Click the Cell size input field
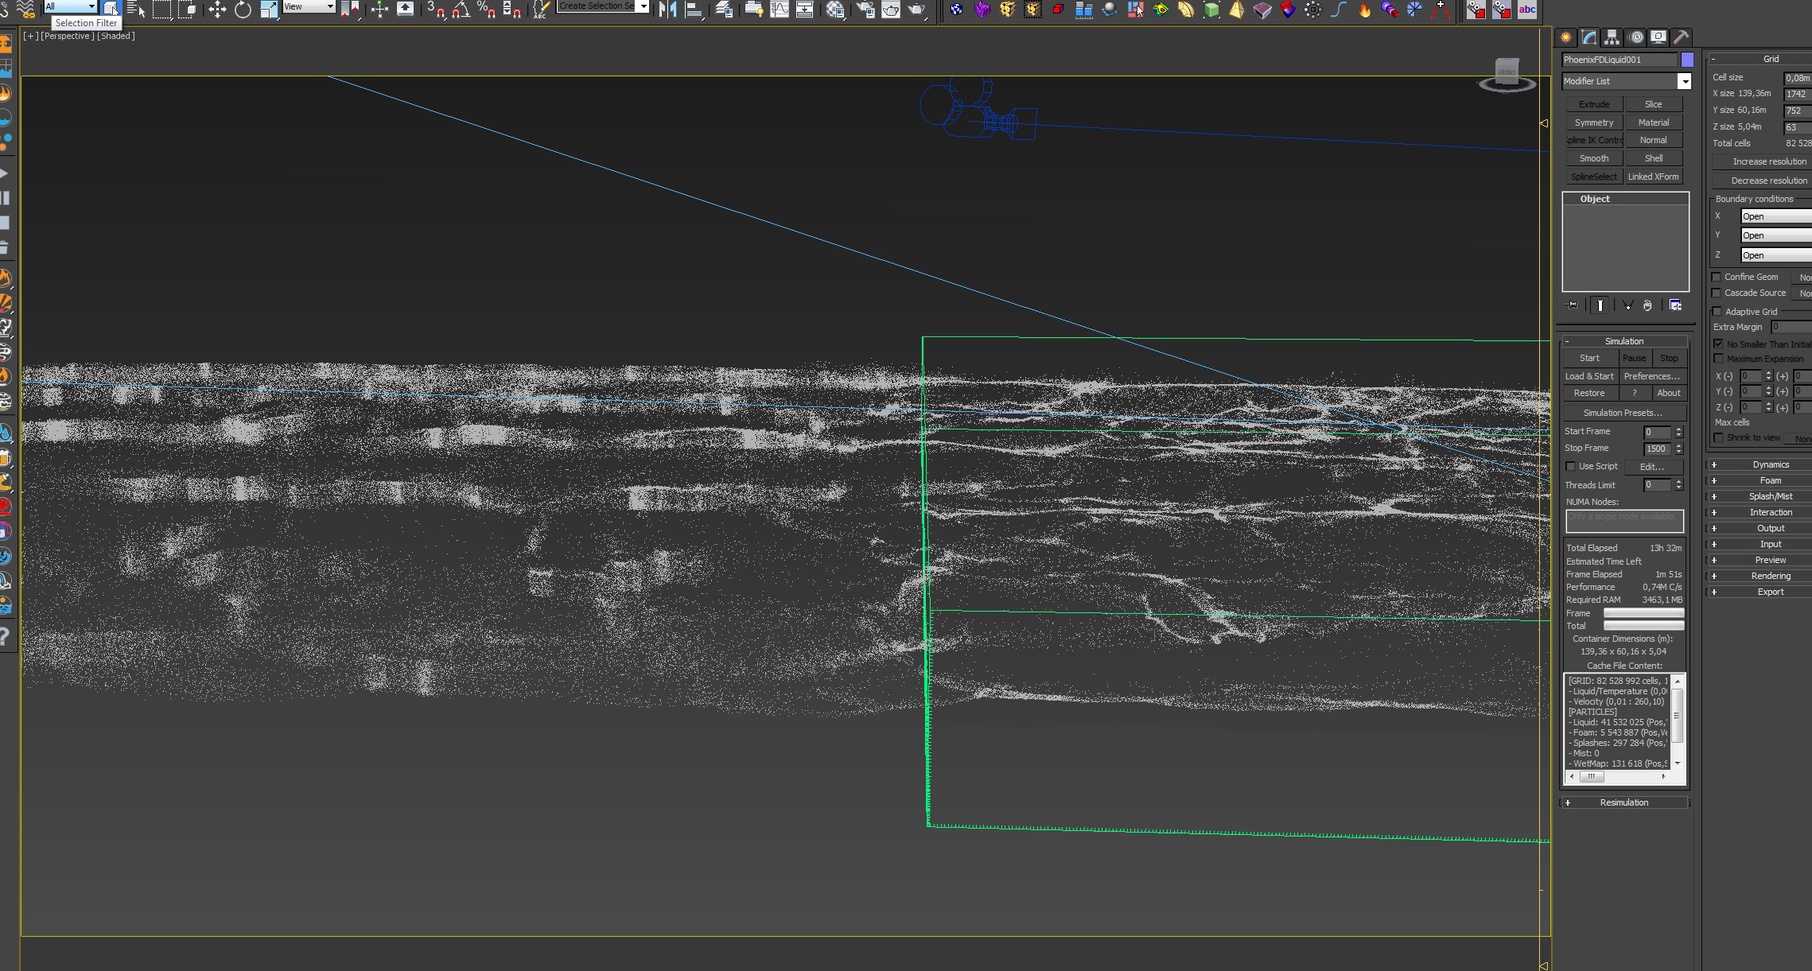This screenshot has width=1812, height=971. coord(1798,77)
